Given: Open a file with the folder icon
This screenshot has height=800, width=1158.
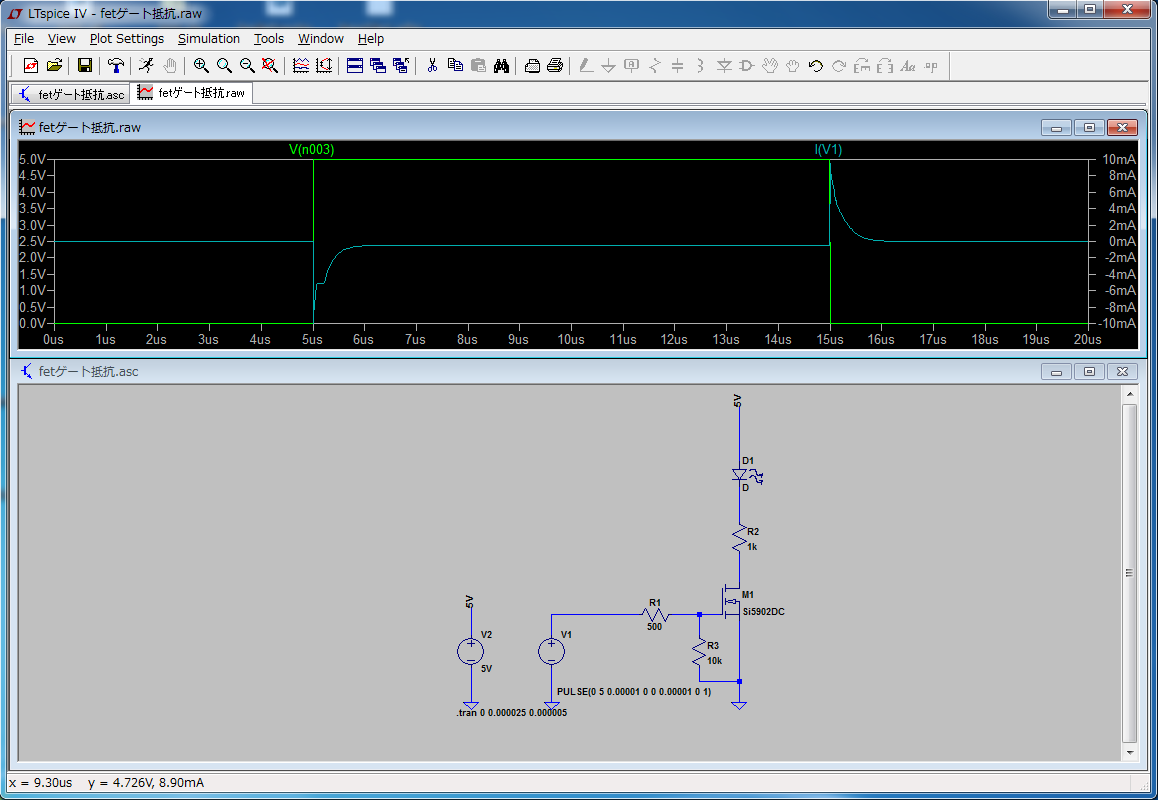Looking at the screenshot, I should coord(54,66).
